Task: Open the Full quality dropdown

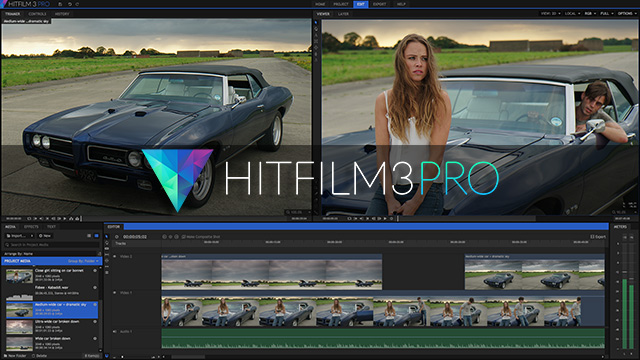Action: [607, 13]
